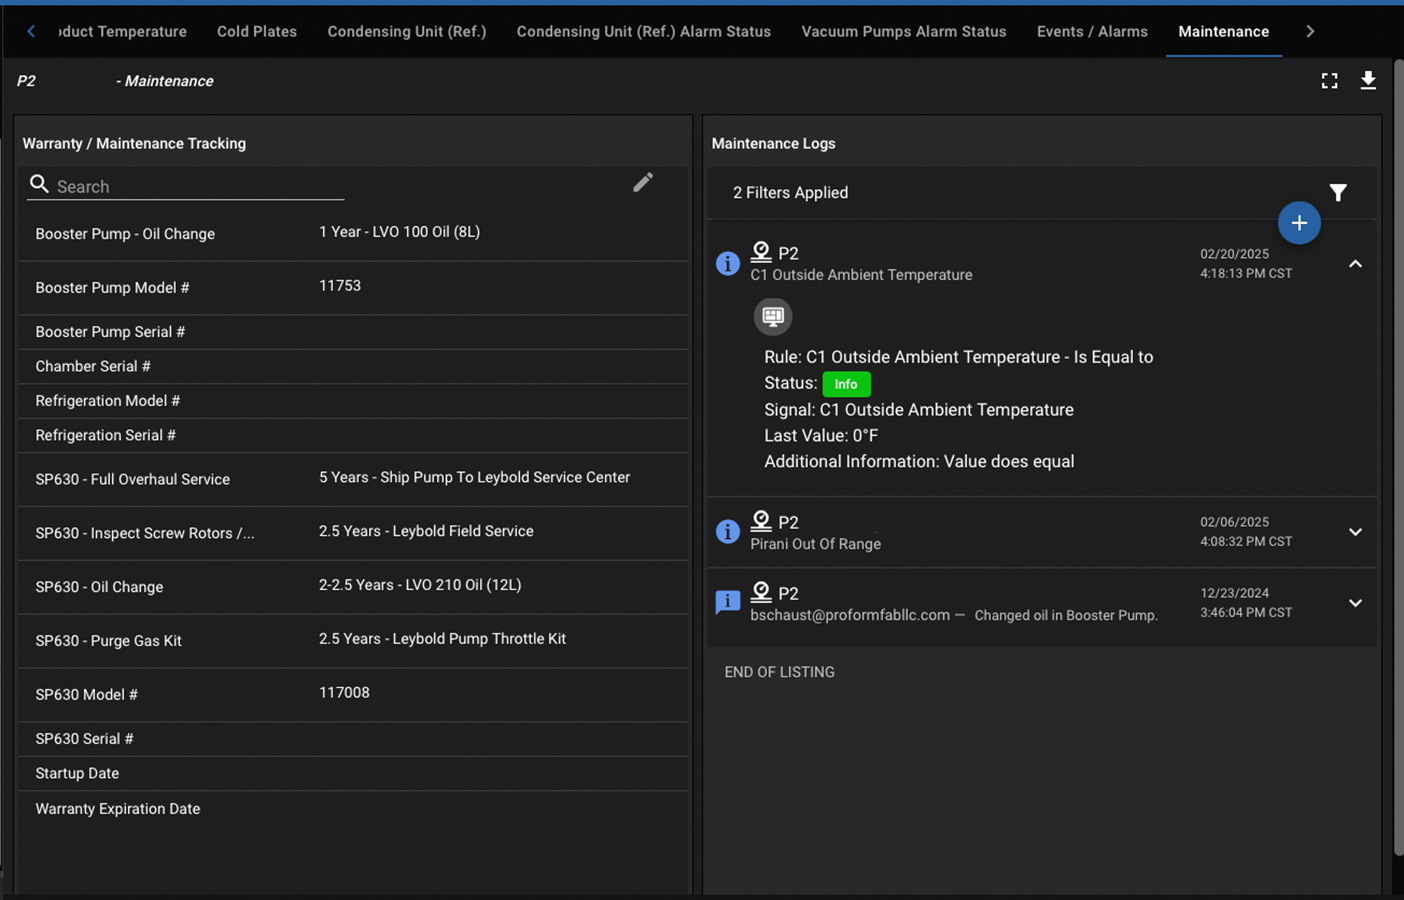Click the right arrow to reveal more tabs
Screen dimensions: 1404x900
pos(1310,31)
